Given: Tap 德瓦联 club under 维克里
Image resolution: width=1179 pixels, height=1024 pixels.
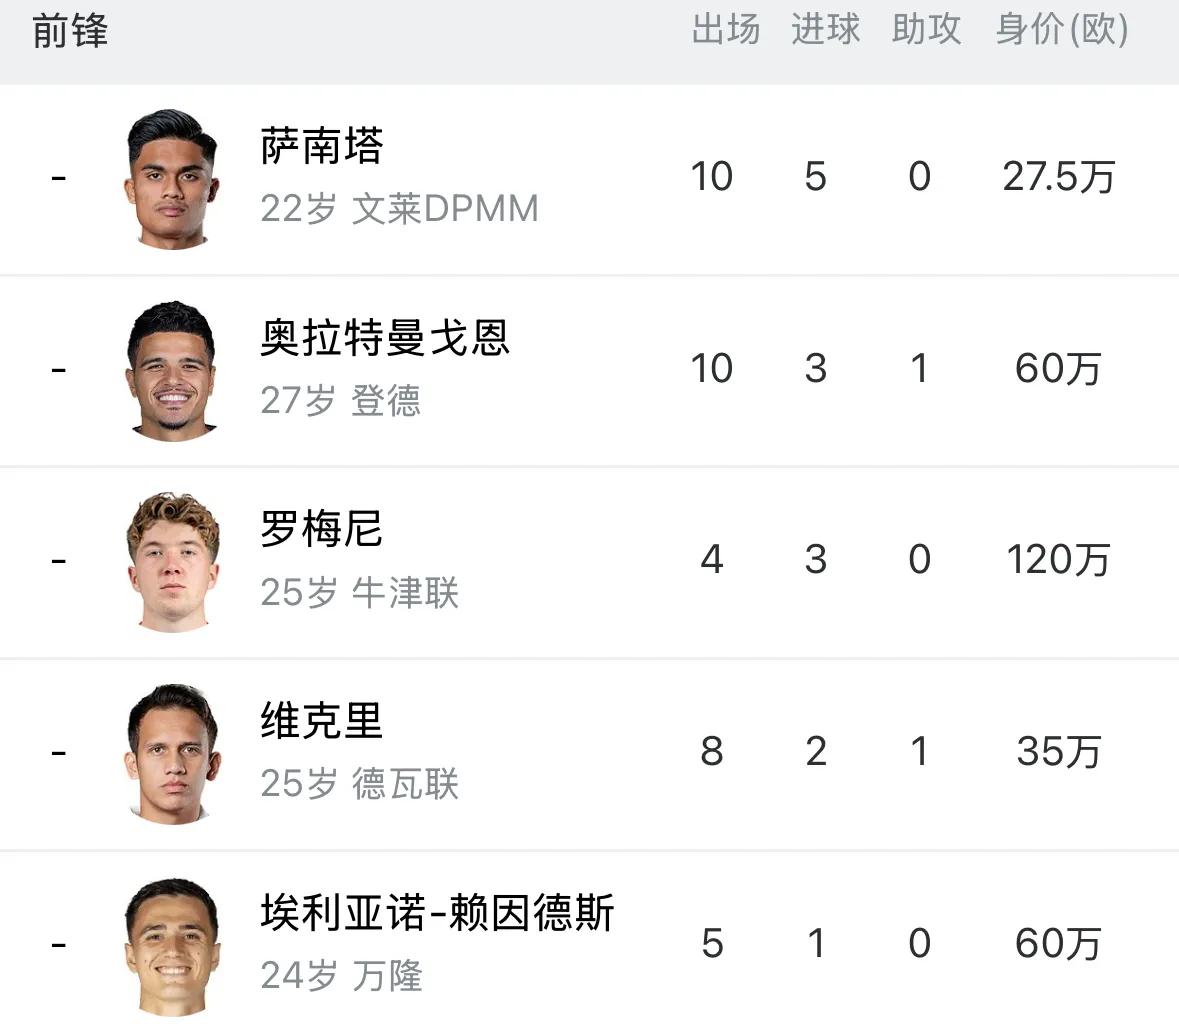Looking at the screenshot, I should coord(405,784).
